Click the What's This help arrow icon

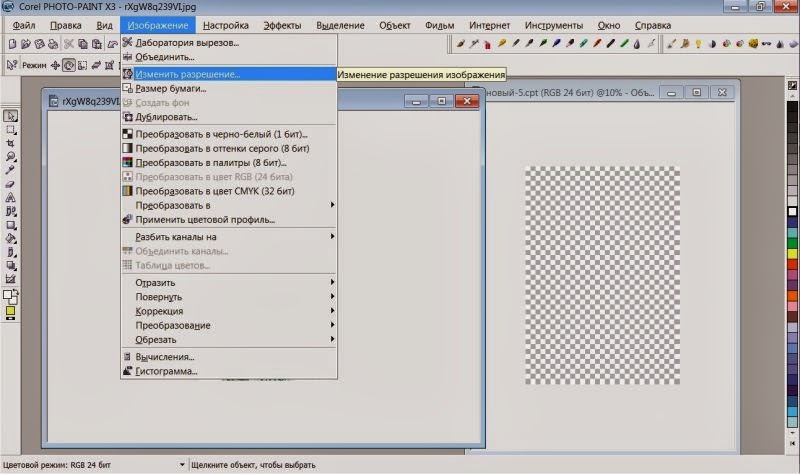[x=11, y=65]
